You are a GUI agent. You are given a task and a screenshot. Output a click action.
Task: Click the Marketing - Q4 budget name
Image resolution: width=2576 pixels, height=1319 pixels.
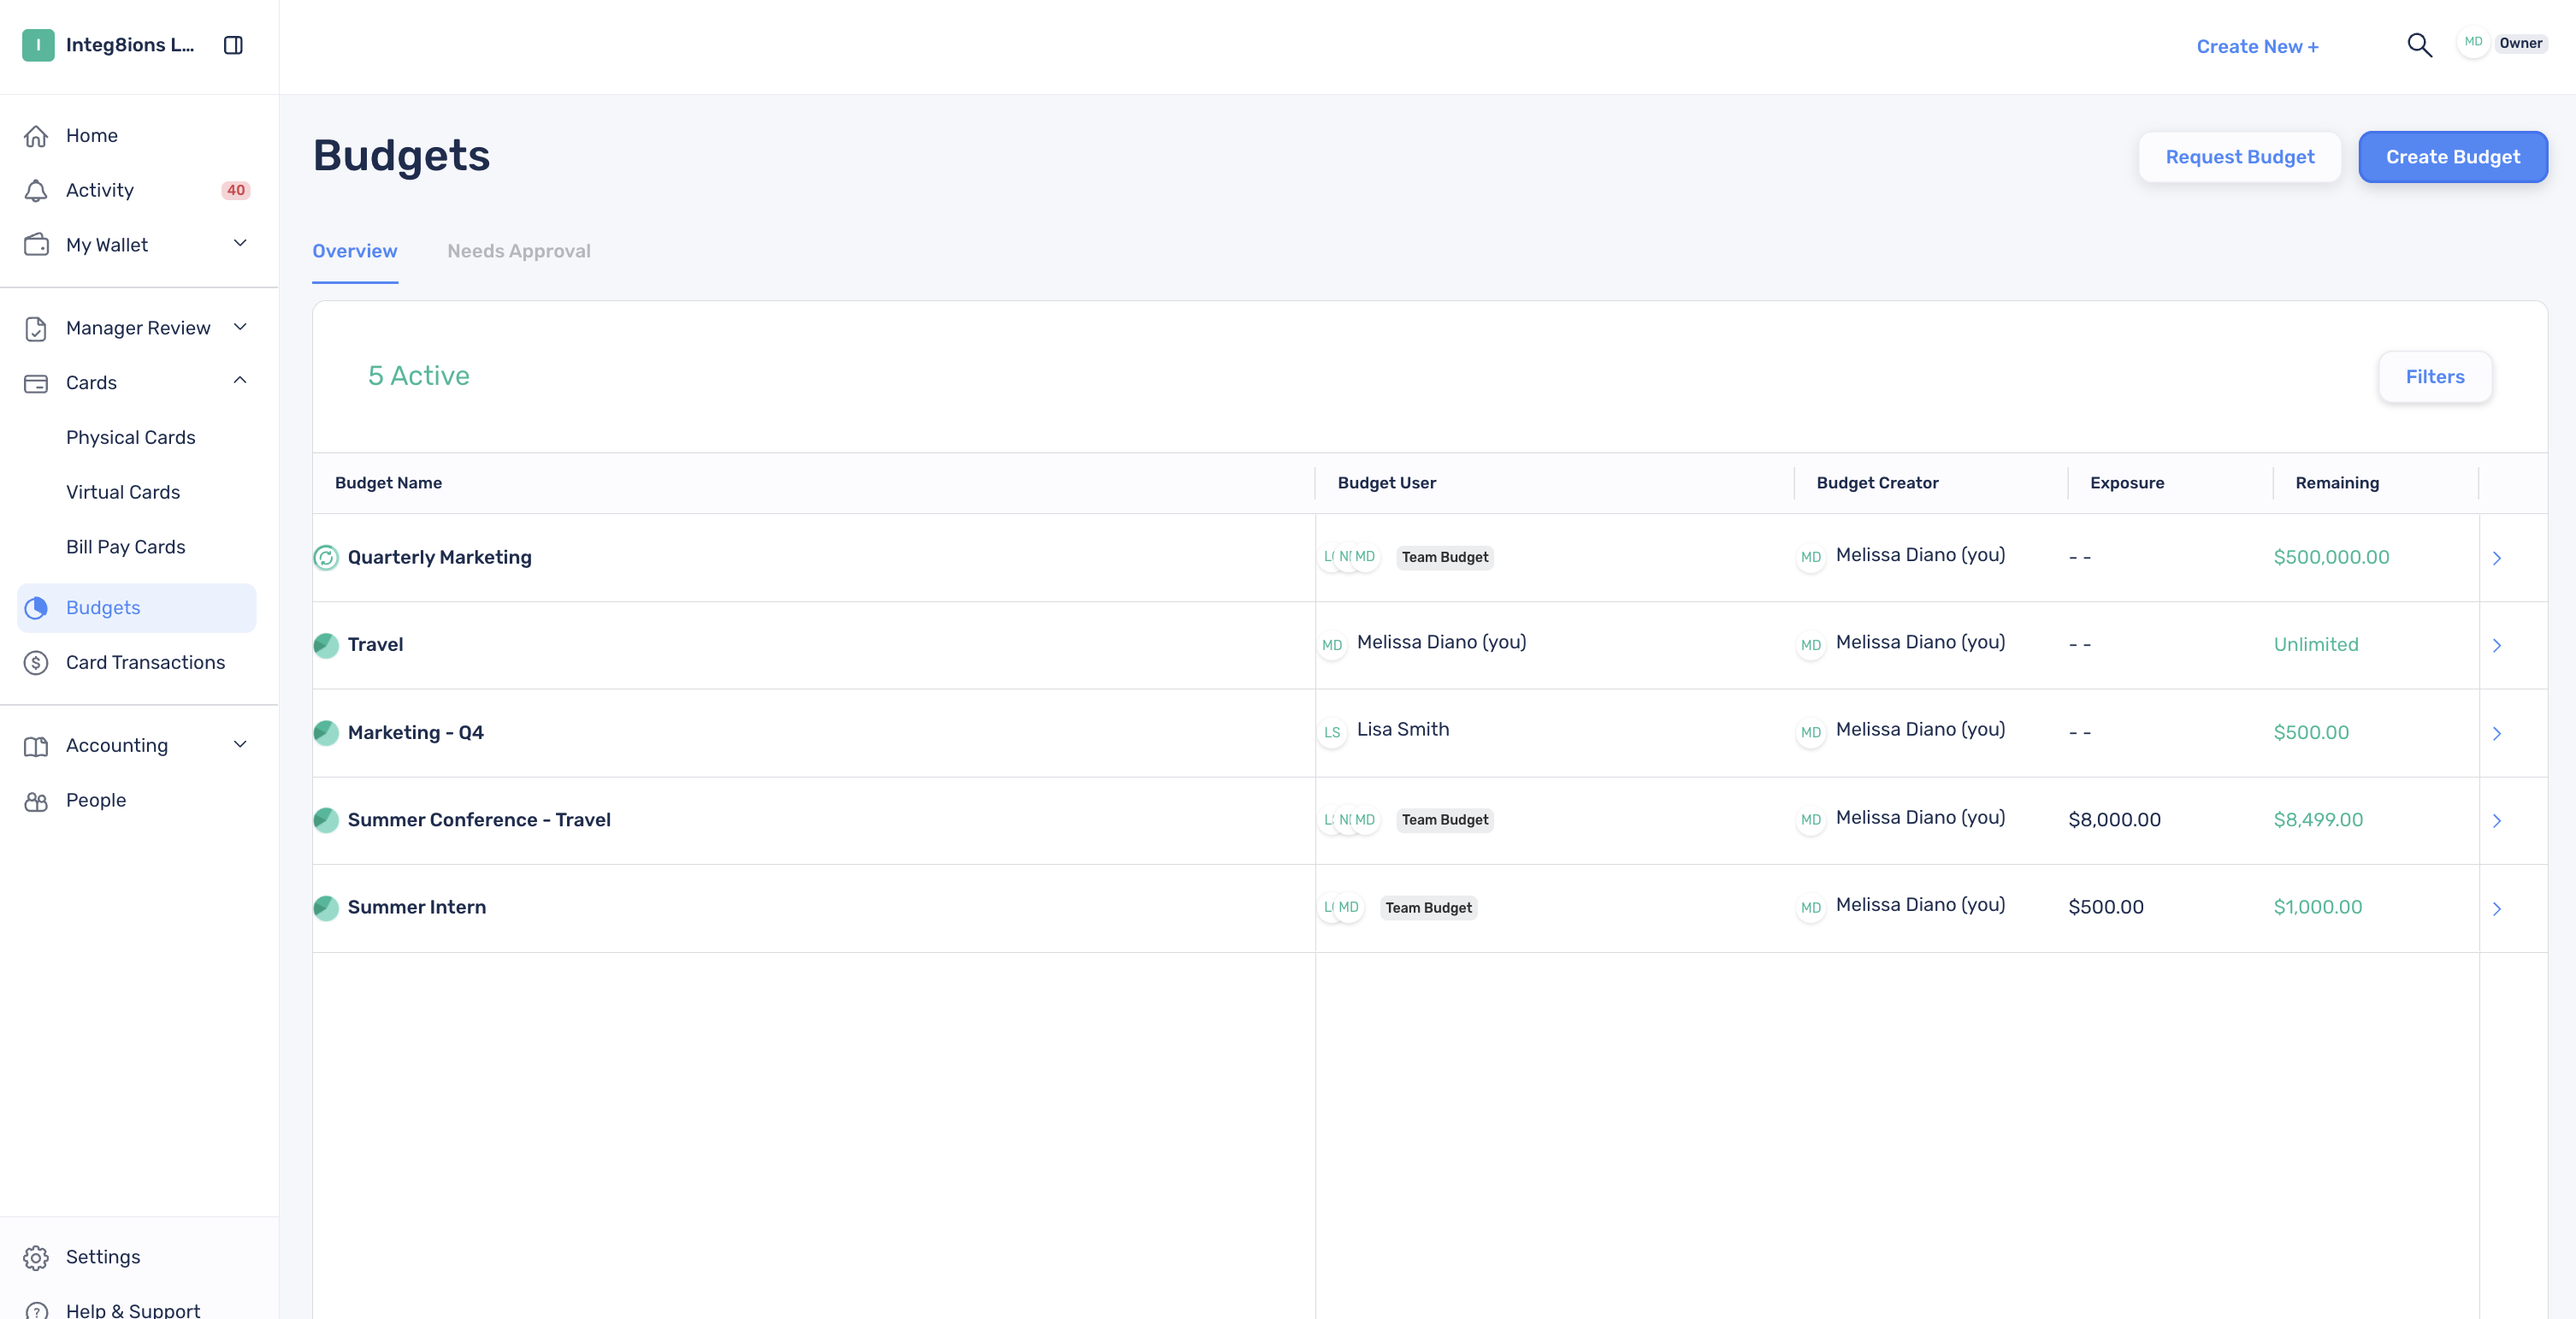click(x=416, y=733)
